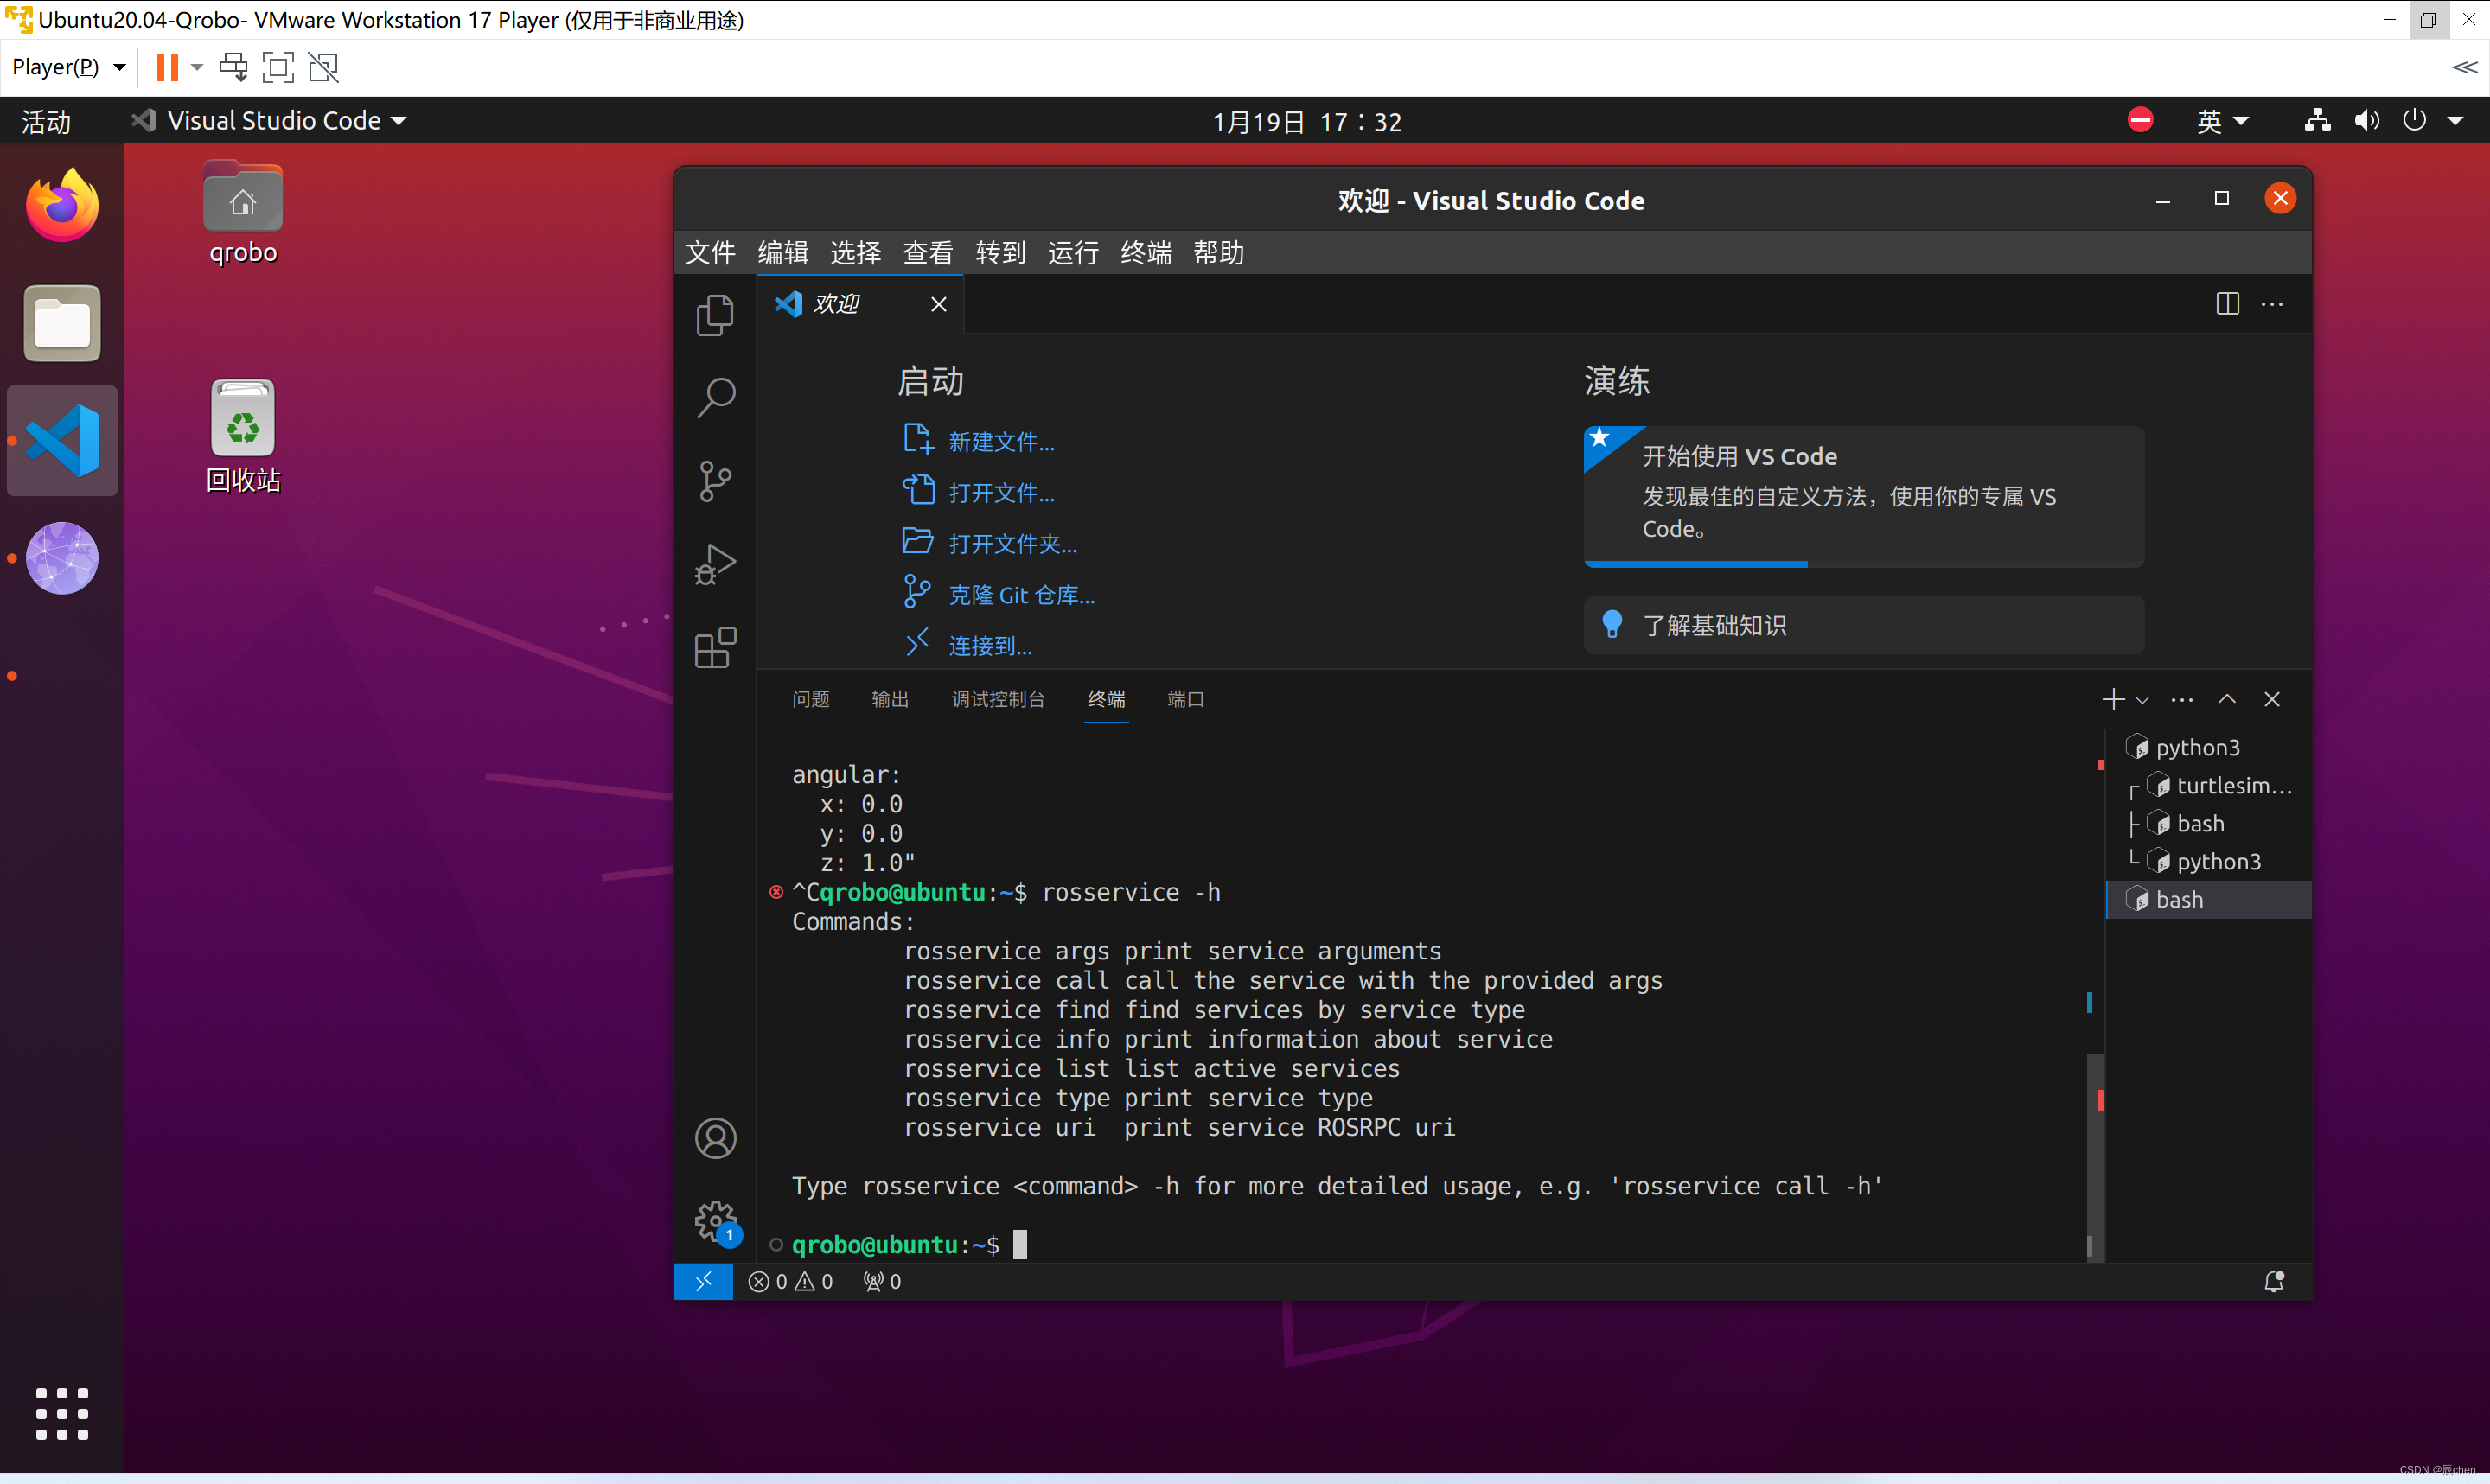This screenshot has height=1484, width=2490.
Task: Open the 了解基础知识 walkthrough
Action: tap(1864, 625)
